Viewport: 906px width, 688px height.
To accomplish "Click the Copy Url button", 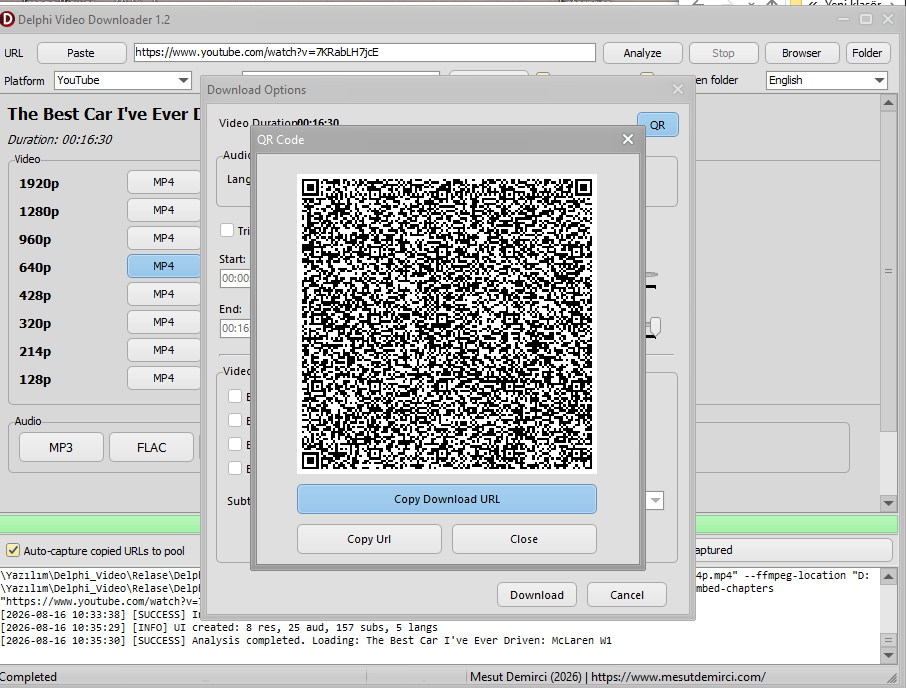I will tap(369, 539).
